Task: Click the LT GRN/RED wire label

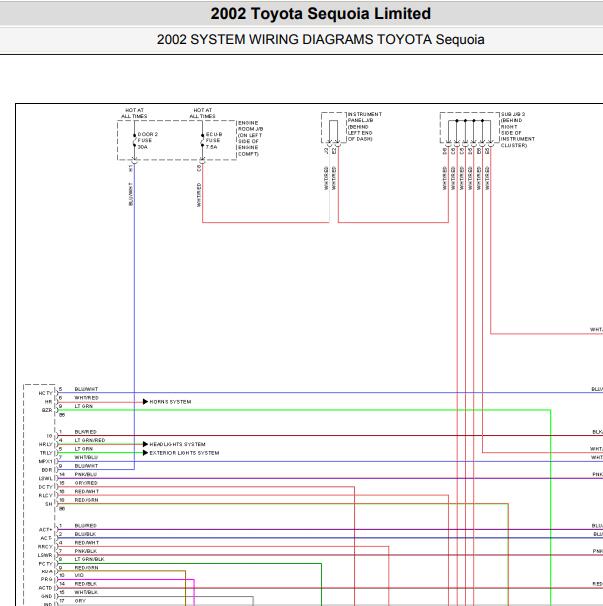Action: [90, 440]
